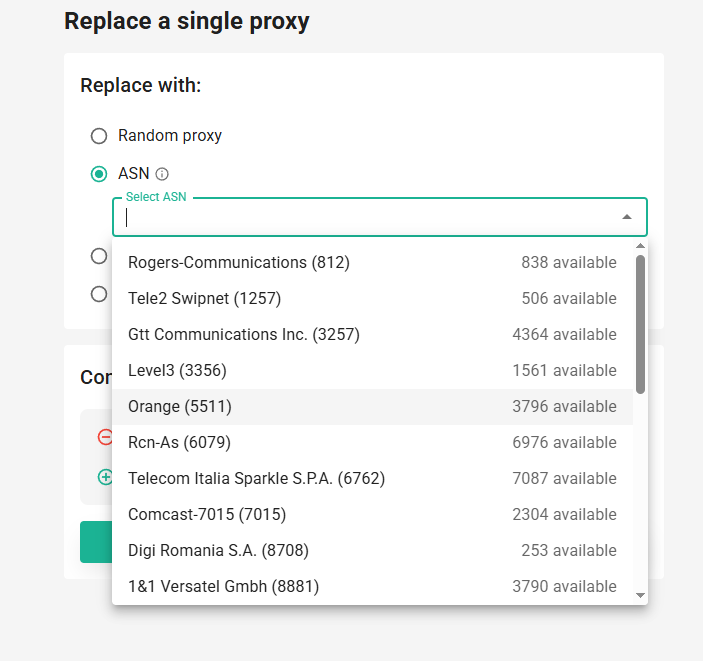Choose Rogers-Communications (812) from the list
This screenshot has height=661, width=703.
[373, 262]
